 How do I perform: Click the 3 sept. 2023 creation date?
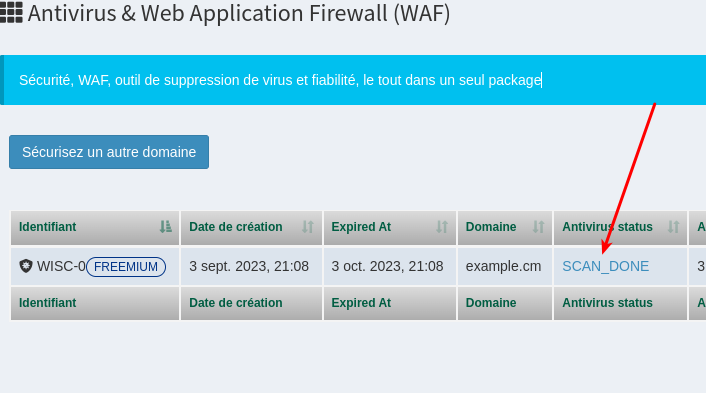pos(249,266)
